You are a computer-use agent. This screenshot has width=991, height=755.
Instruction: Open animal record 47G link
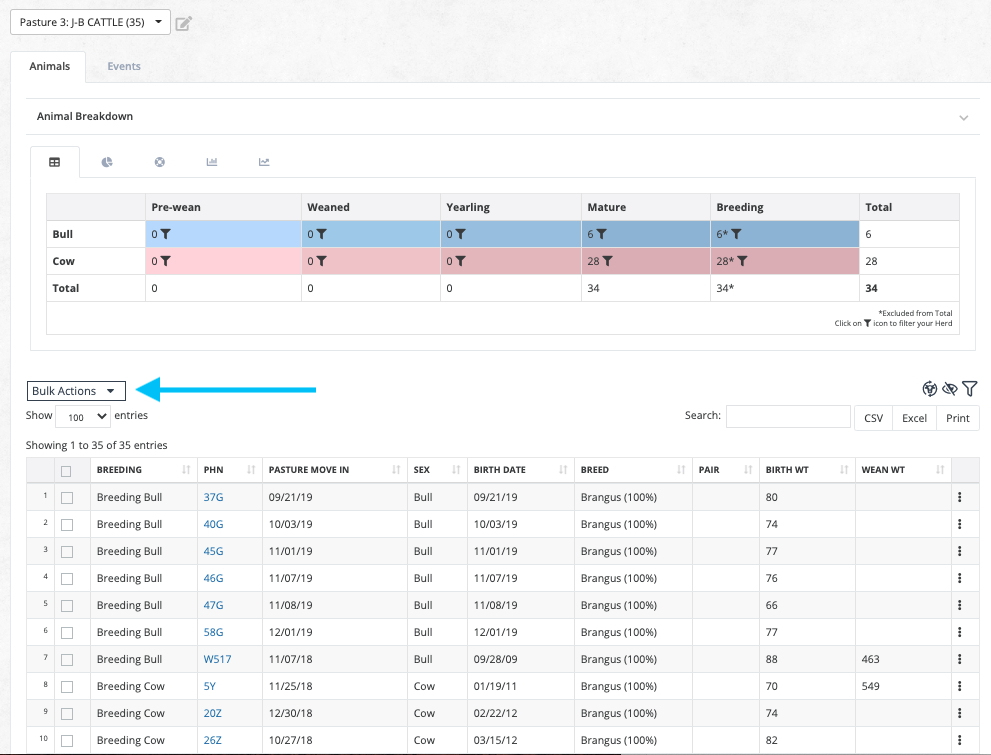pyautogui.click(x=213, y=605)
